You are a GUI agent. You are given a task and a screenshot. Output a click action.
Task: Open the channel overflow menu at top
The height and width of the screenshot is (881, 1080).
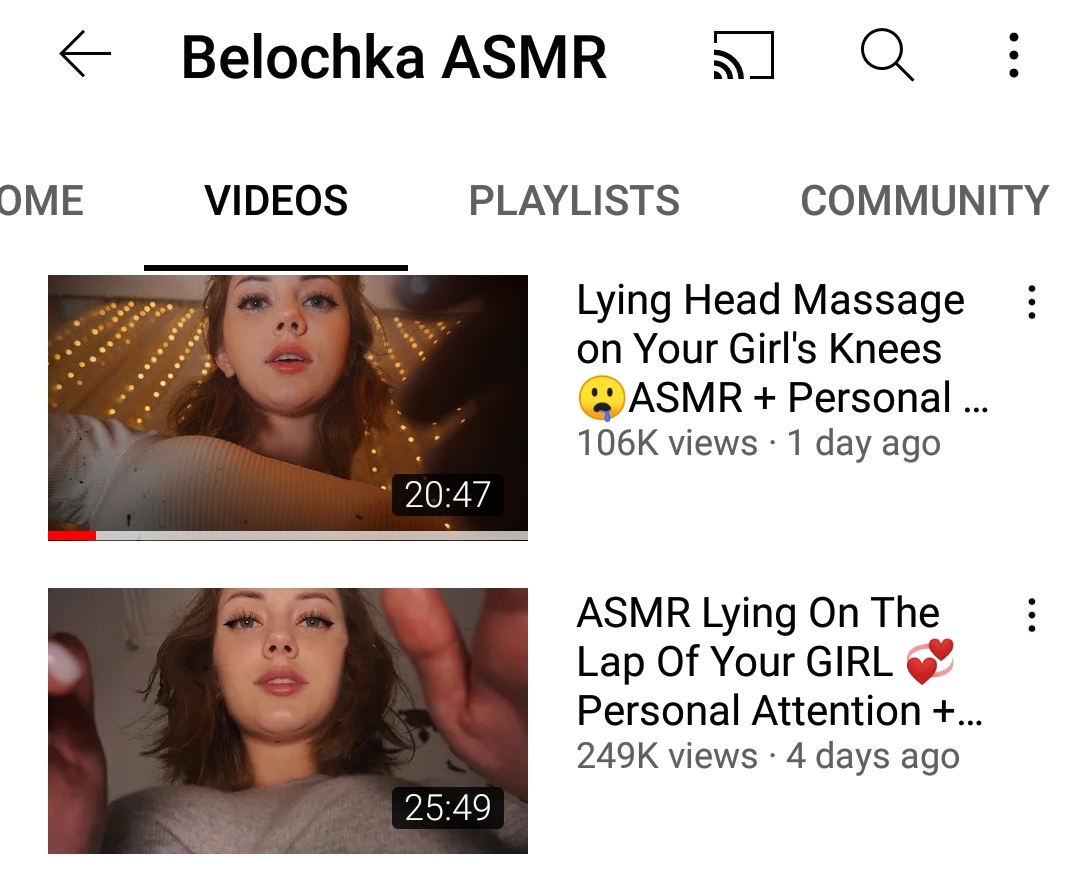[x=1013, y=55]
